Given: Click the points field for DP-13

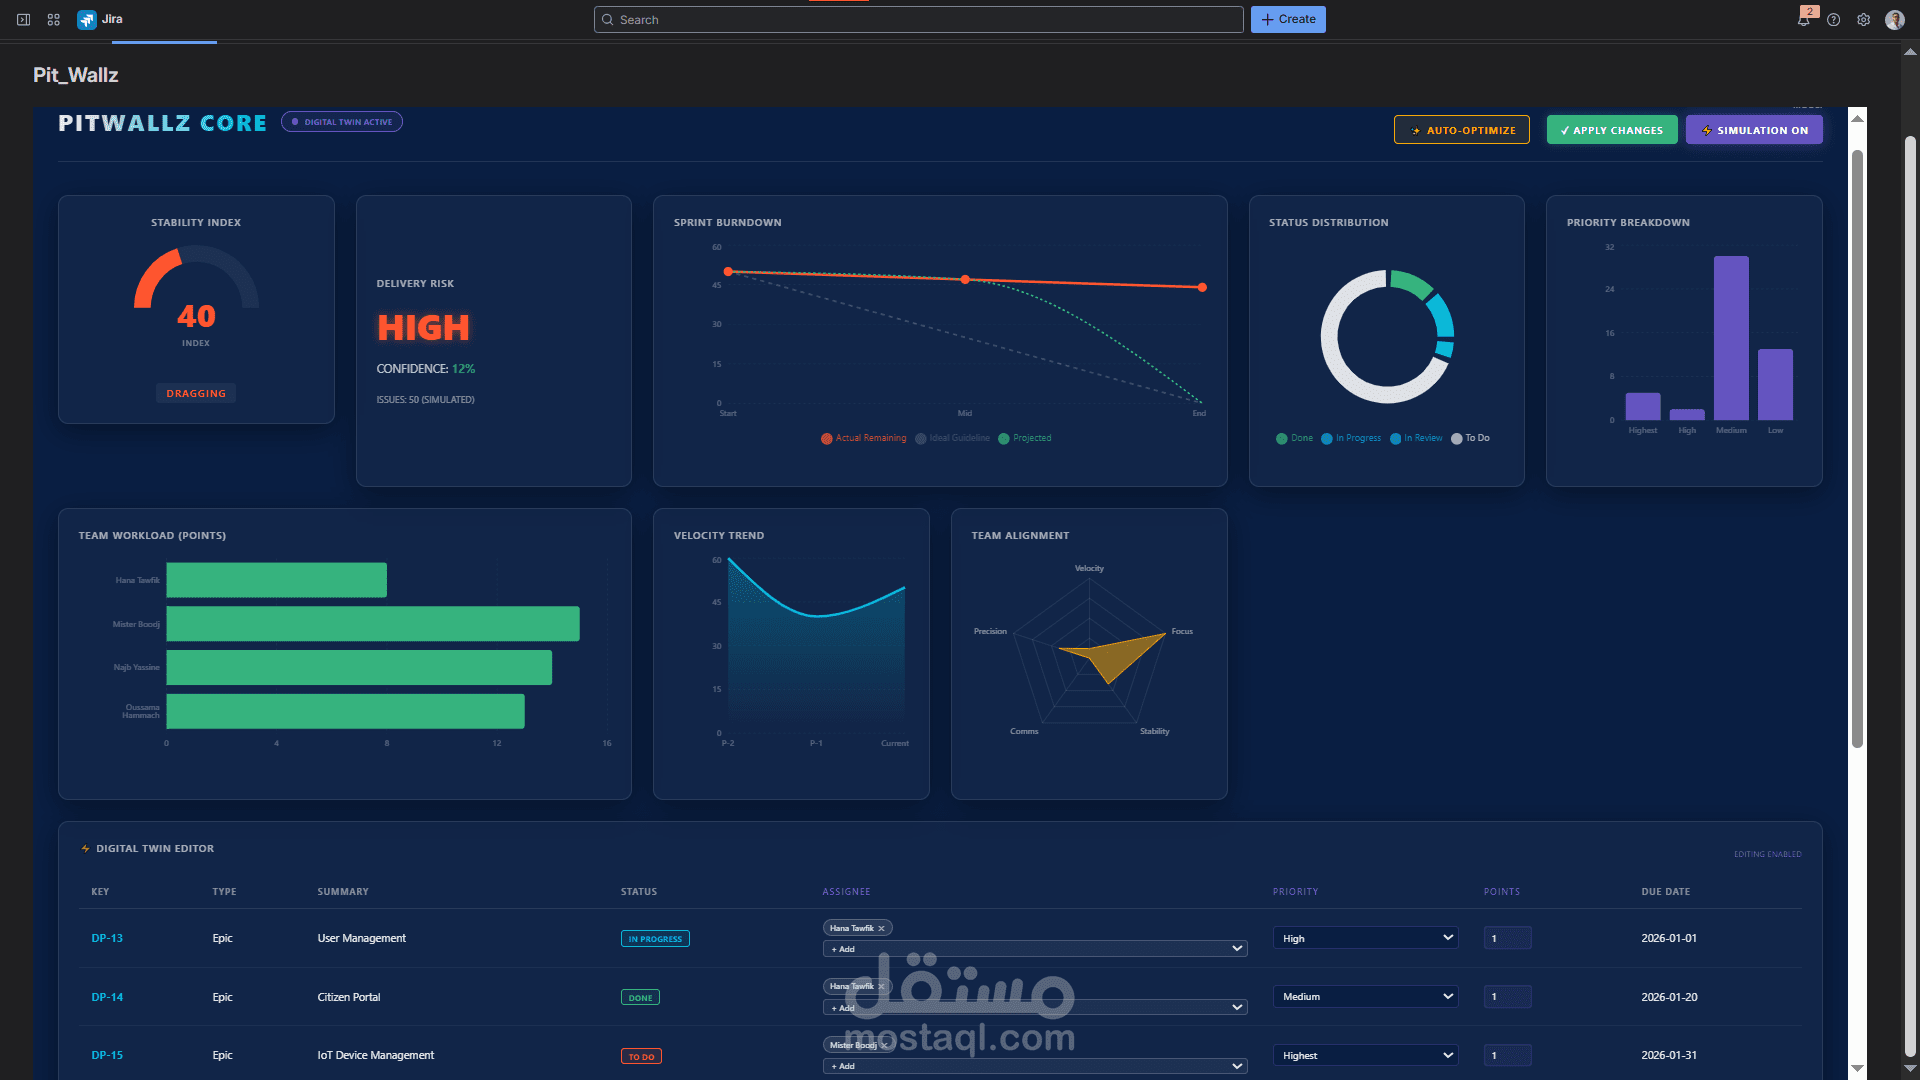Looking at the screenshot, I should tap(1507, 938).
